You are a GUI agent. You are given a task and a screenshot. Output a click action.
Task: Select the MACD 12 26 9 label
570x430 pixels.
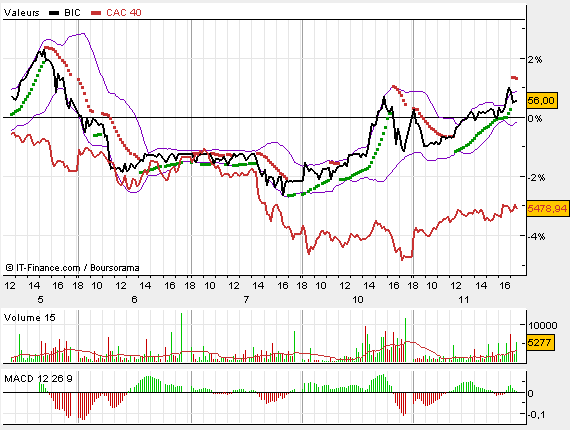(x=38, y=379)
